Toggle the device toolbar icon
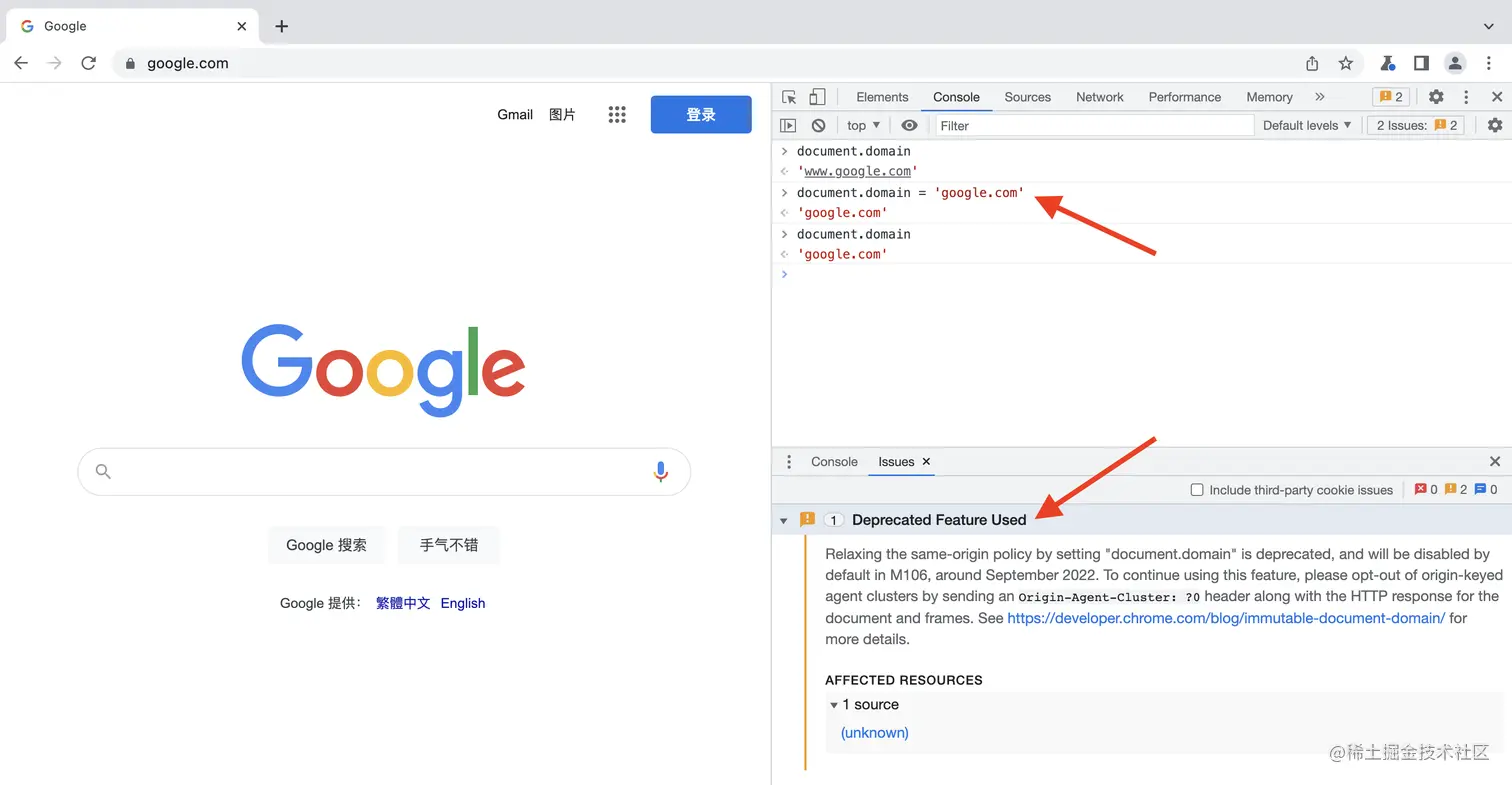The height and width of the screenshot is (785, 1512). [817, 97]
